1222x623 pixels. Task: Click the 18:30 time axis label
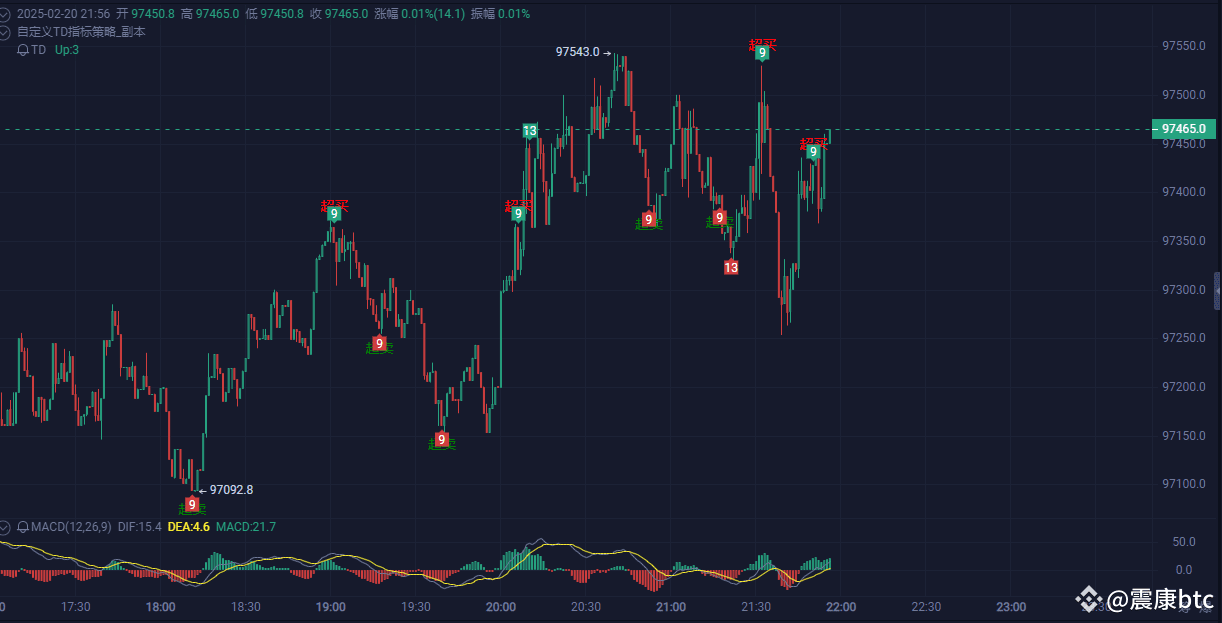(246, 607)
